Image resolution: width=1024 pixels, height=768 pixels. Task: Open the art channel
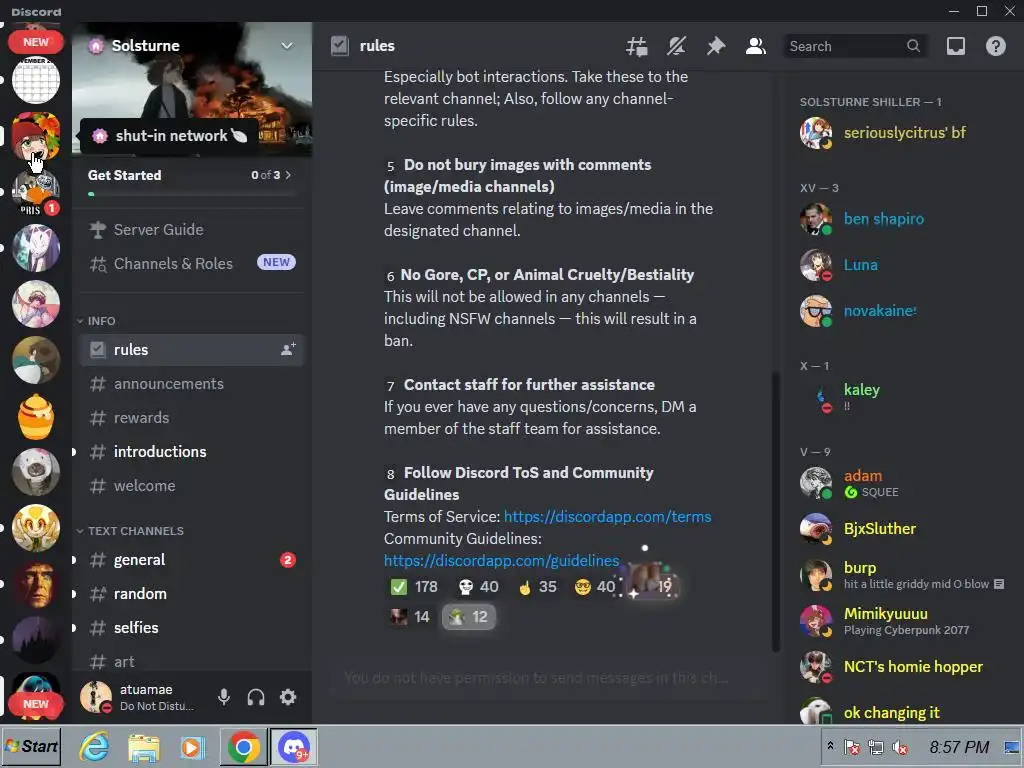(191, 661)
